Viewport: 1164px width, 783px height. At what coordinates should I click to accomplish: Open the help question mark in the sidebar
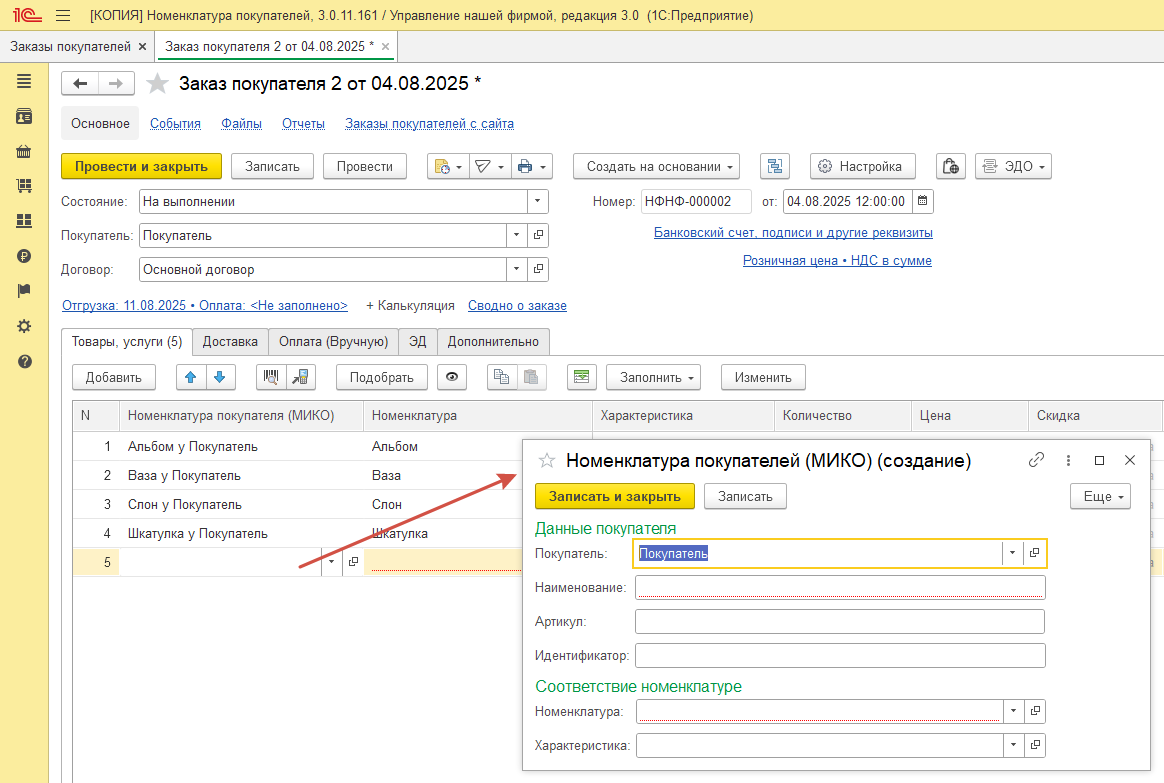pyautogui.click(x=24, y=361)
